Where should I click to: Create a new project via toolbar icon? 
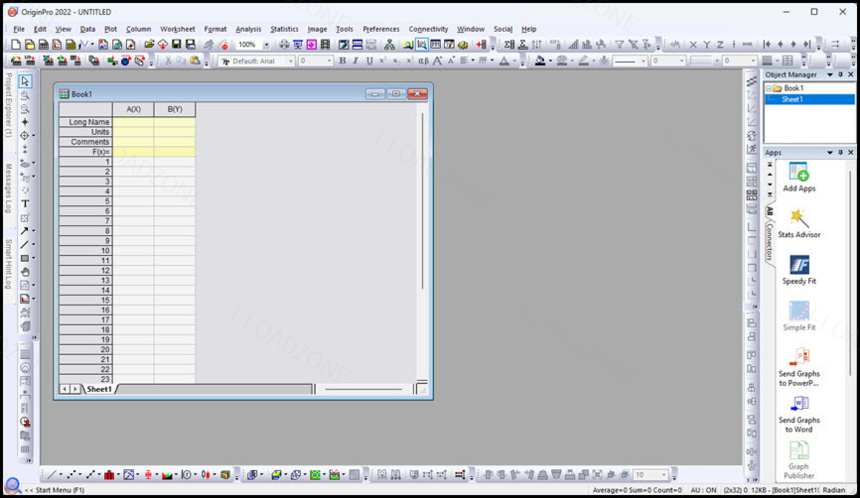click(x=16, y=45)
